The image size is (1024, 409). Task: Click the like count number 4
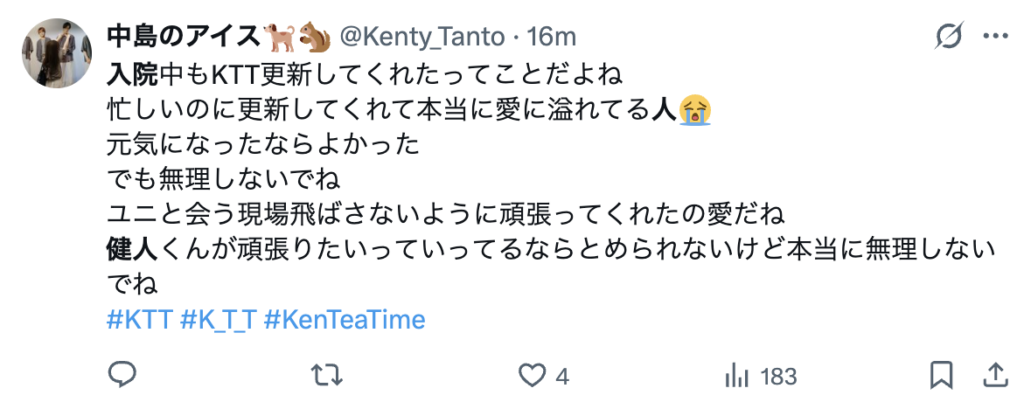coord(562,377)
